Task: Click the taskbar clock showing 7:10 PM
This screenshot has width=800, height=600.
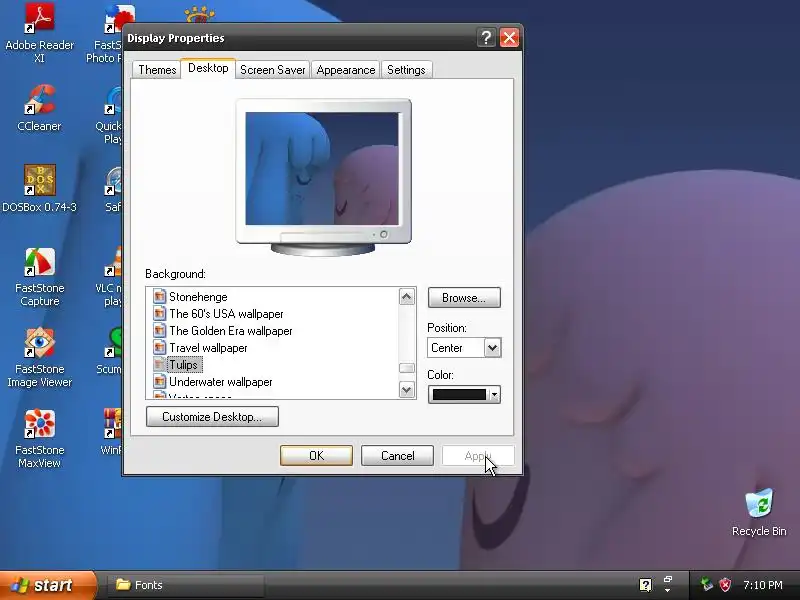Action: click(763, 585)
